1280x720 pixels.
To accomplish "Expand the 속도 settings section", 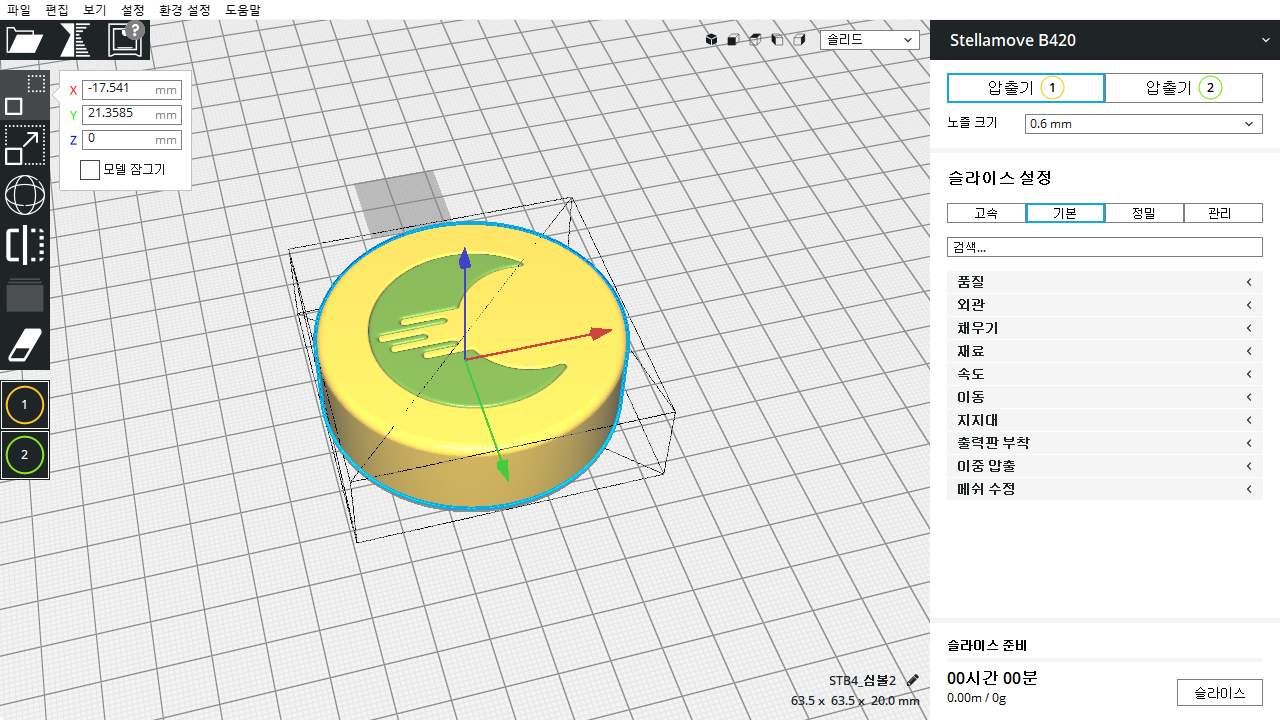I will tap(1105, 374).
